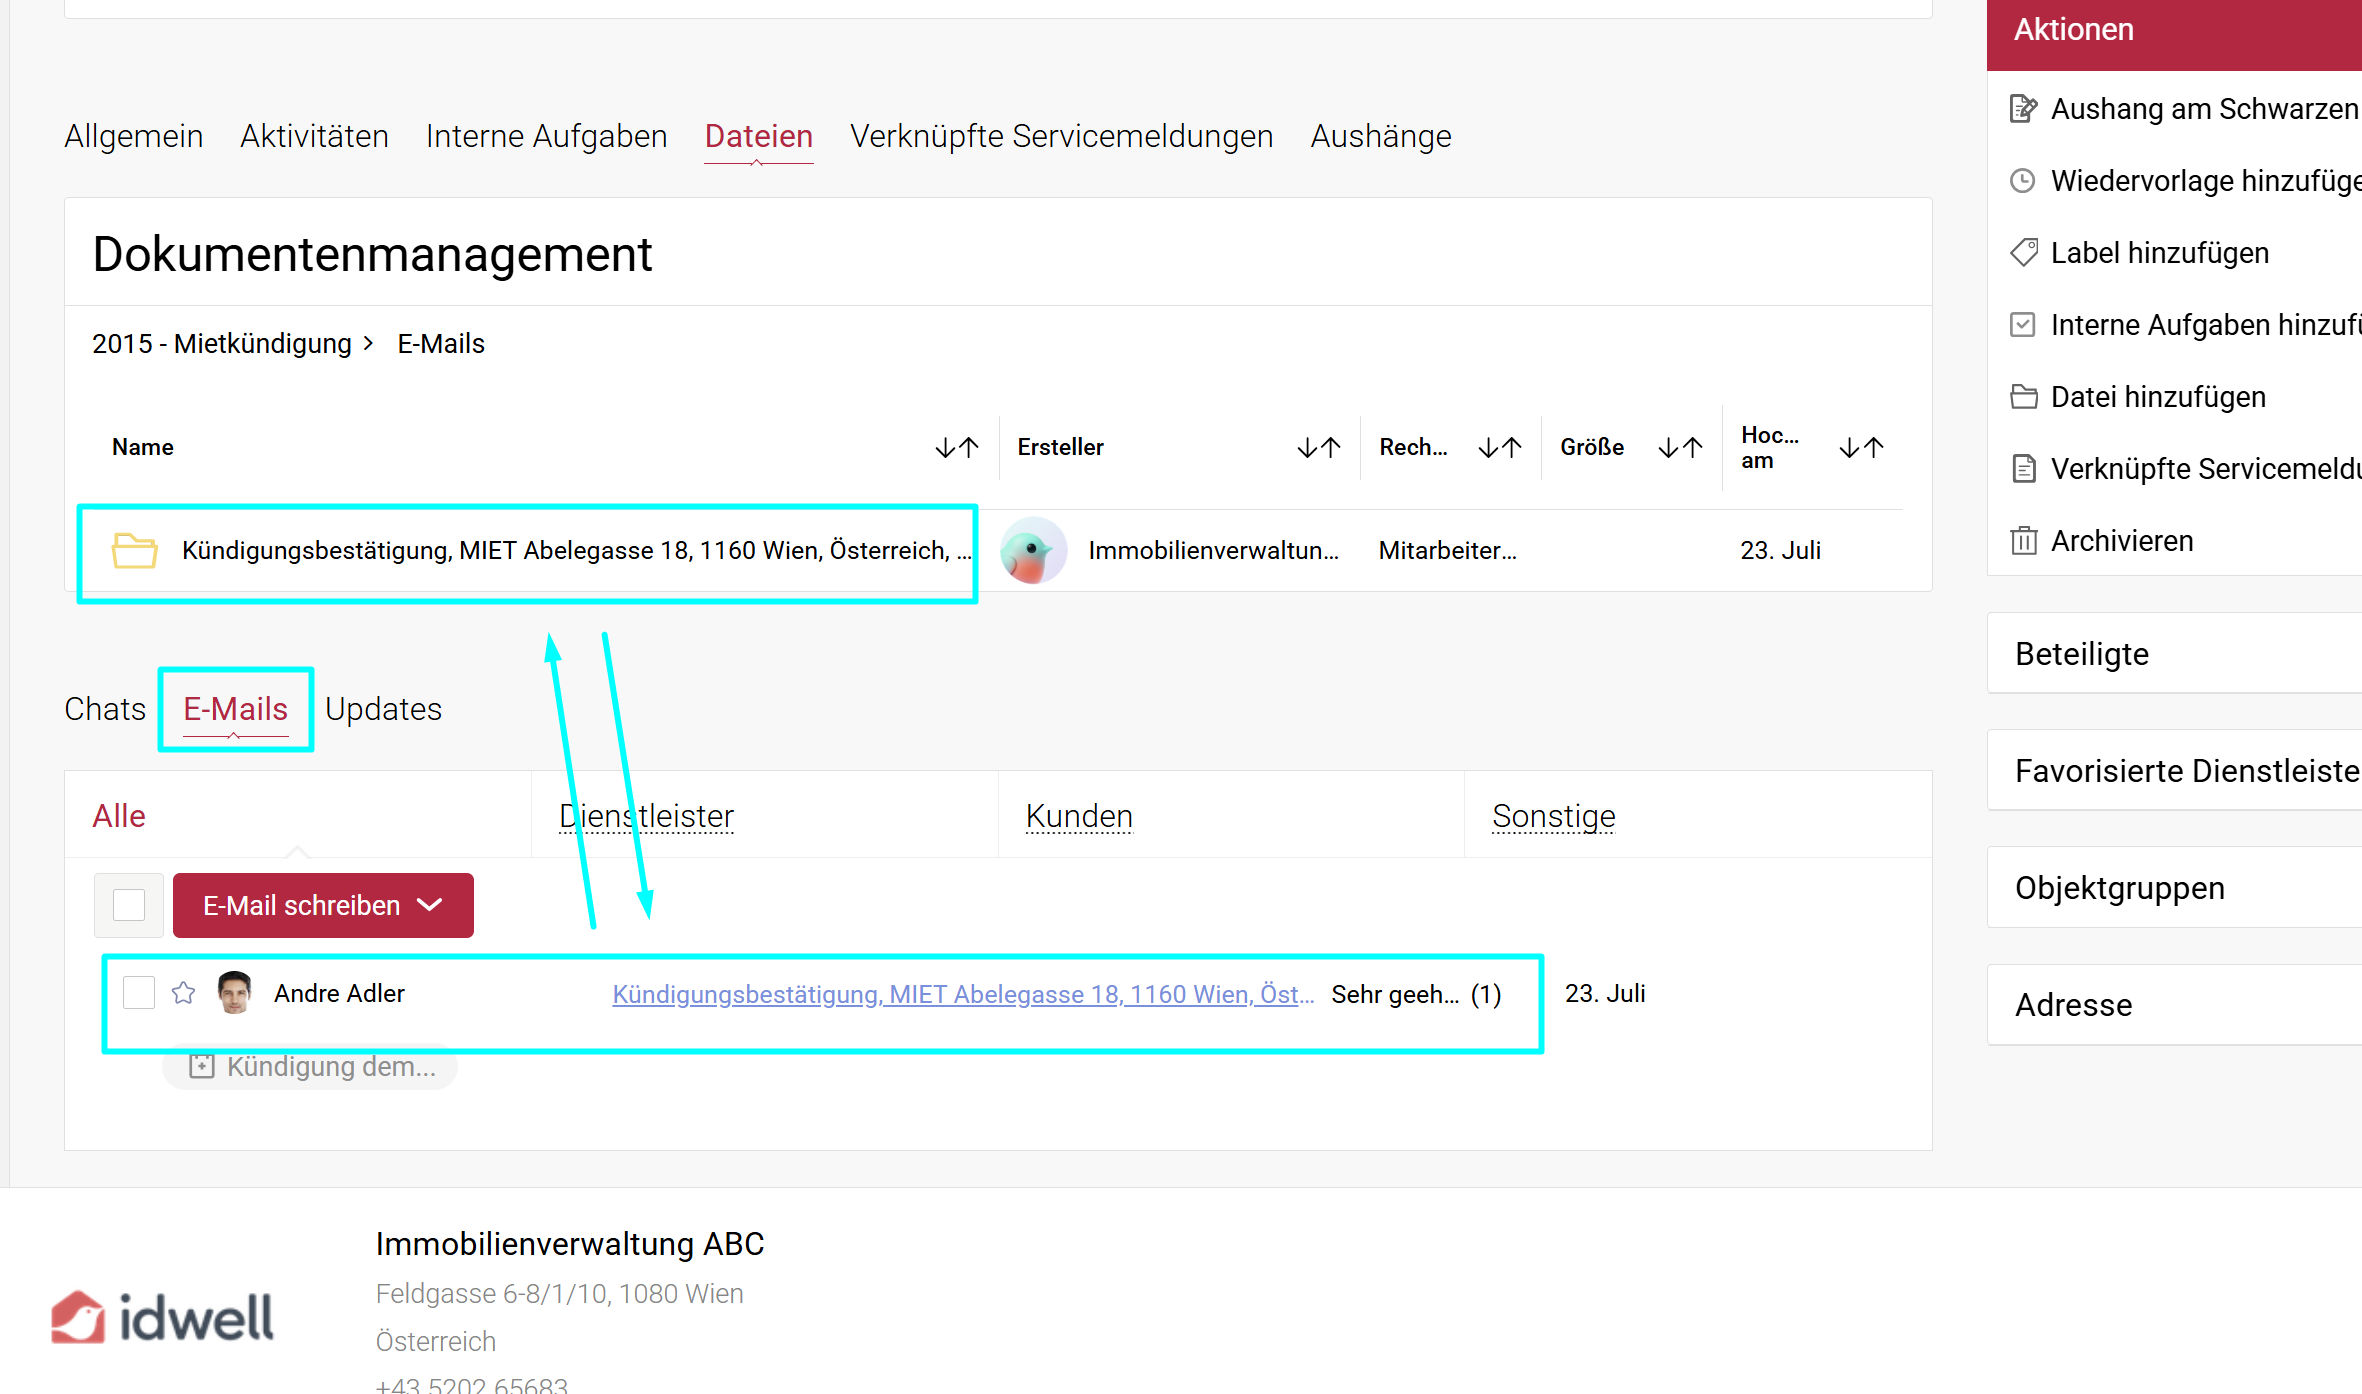Click Andre Adler's profile picture
Image resolution: width=2362 pixels, height=1394 pixels.
coord(235,993)
